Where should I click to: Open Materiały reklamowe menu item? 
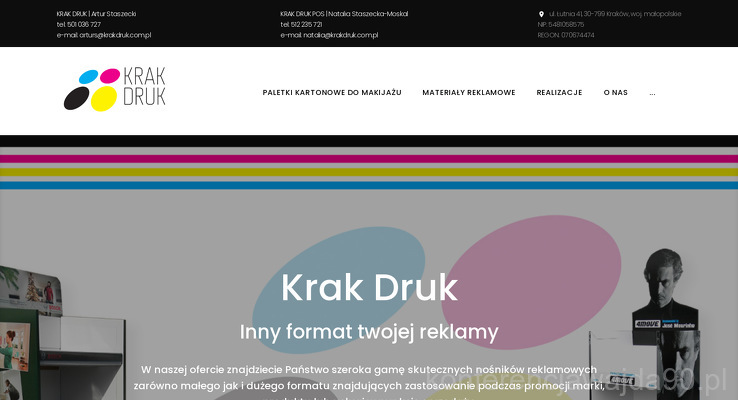[469, 93]
